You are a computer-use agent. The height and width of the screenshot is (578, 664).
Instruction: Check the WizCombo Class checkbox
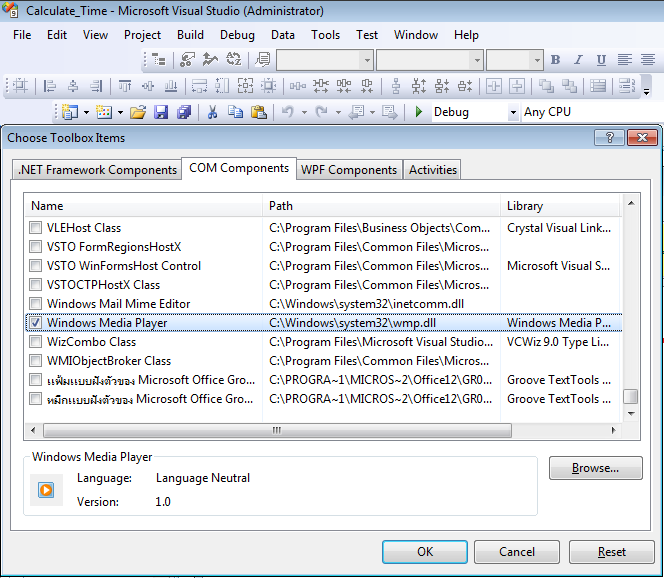tap(36, 341)
